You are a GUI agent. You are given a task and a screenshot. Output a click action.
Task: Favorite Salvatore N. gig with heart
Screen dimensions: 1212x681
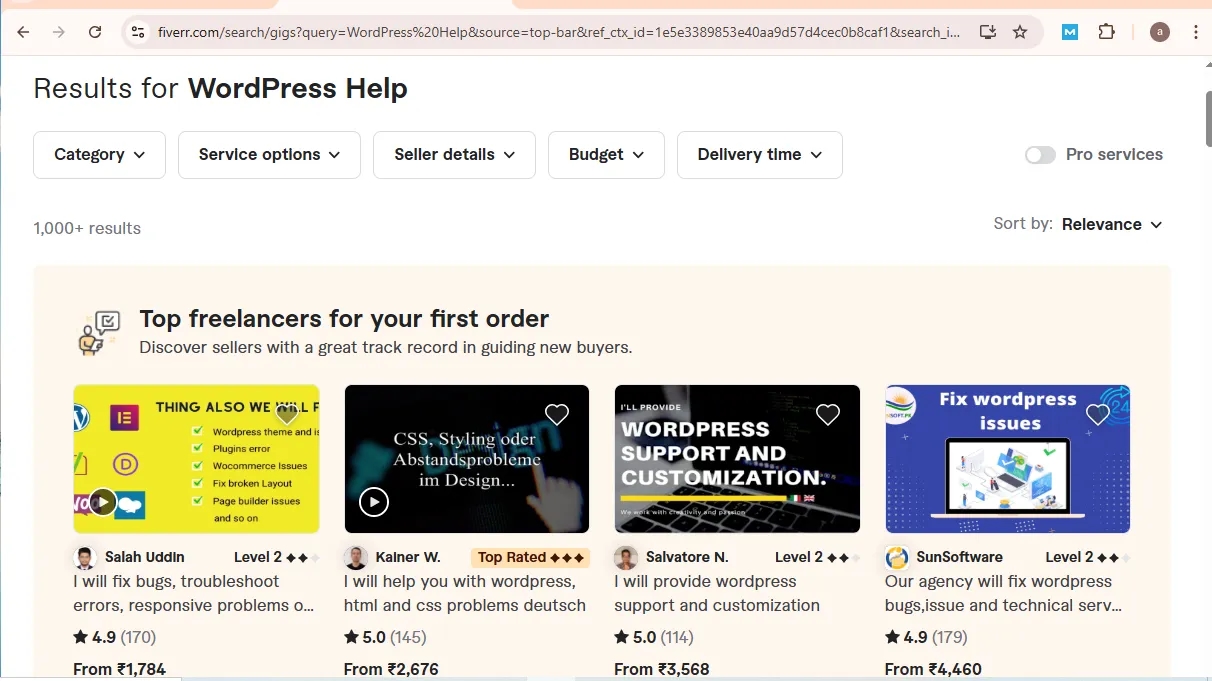(828, 414)
